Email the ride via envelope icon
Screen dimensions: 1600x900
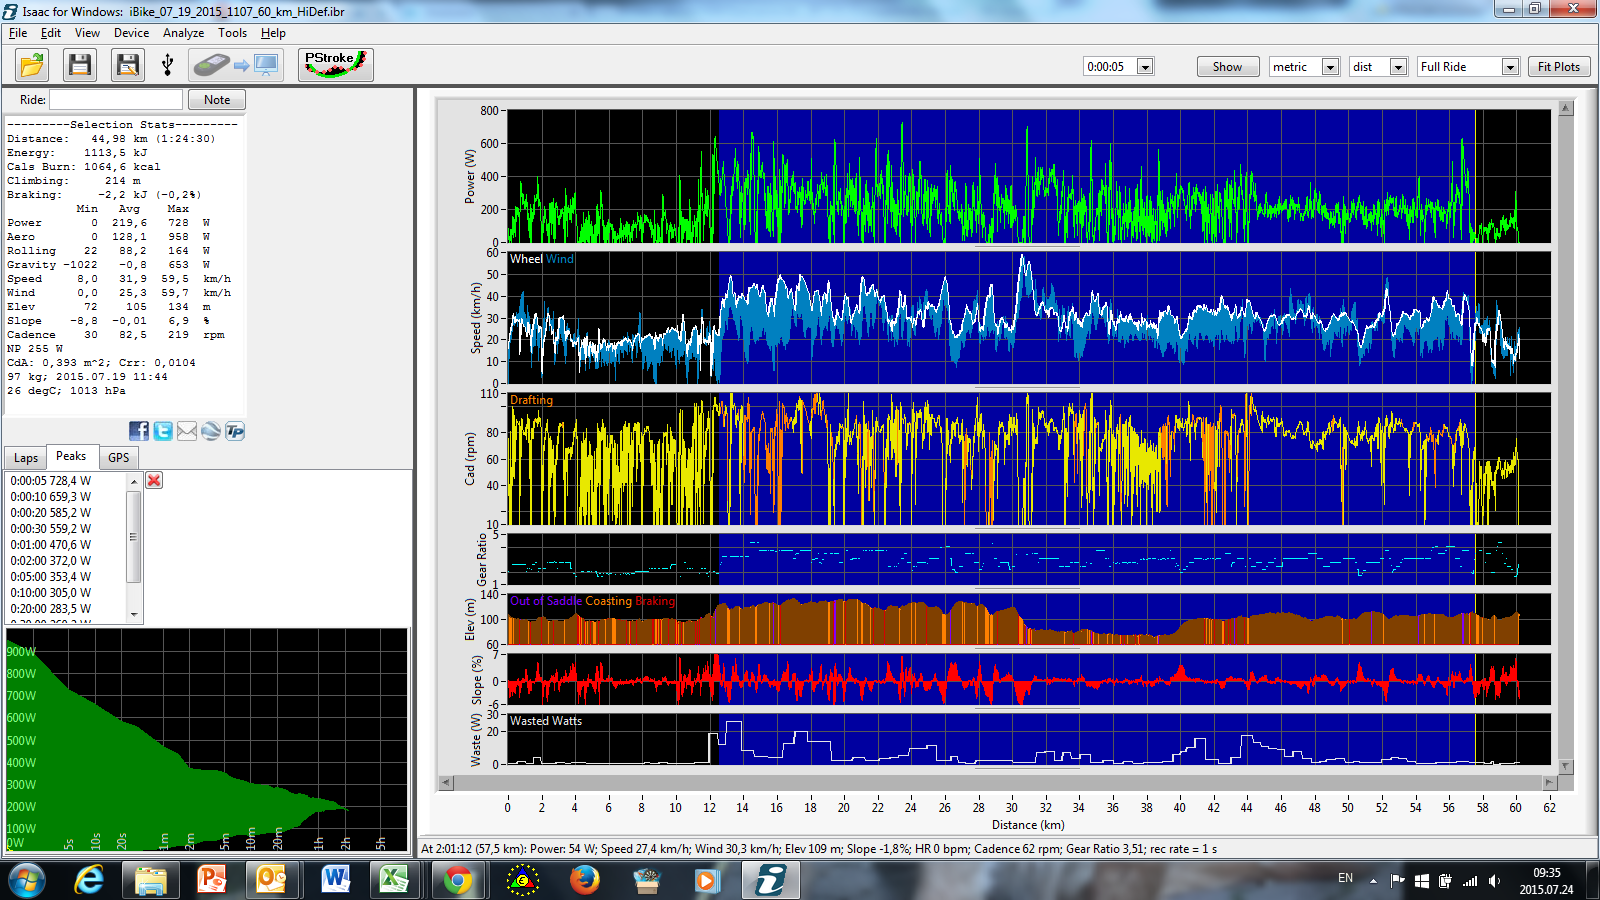point(187,431)
